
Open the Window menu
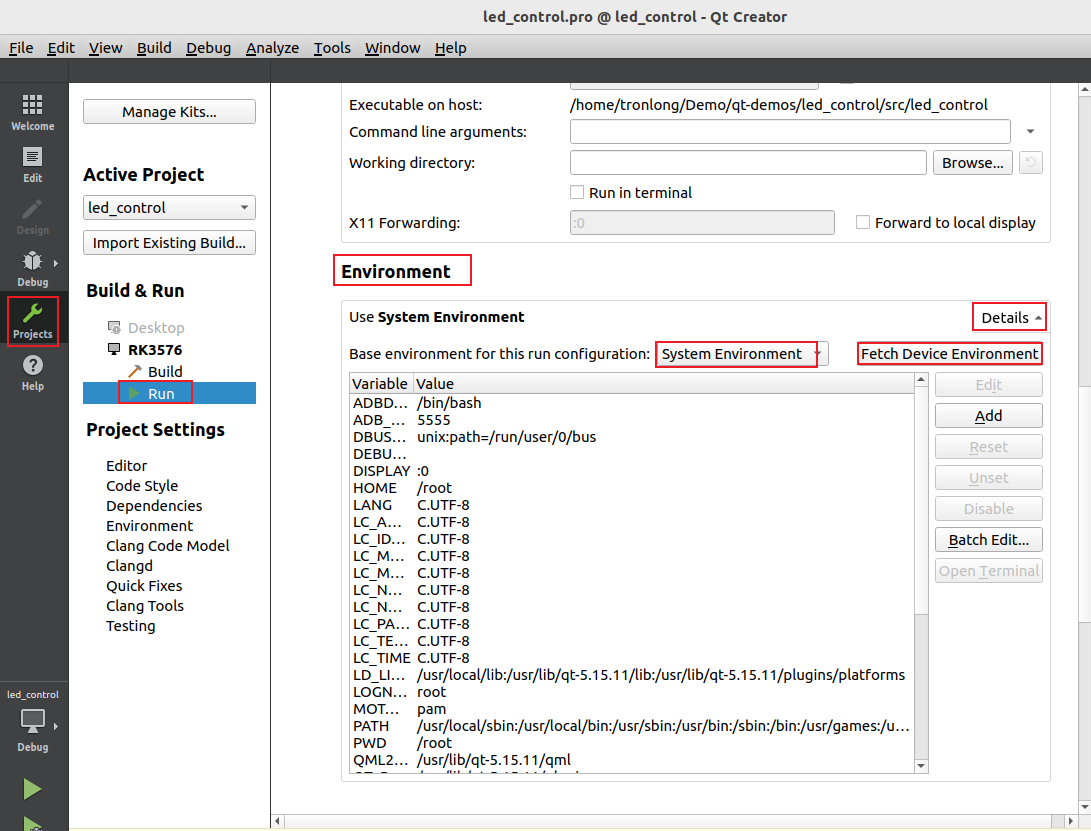[x=392, y=48]
